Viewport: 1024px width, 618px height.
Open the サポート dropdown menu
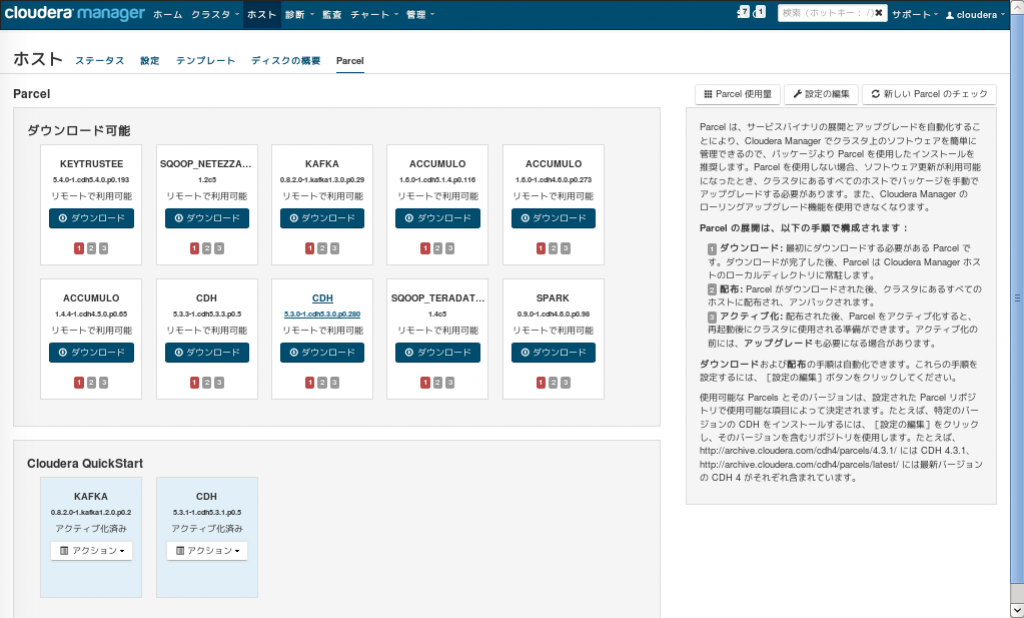coord(915,14)
